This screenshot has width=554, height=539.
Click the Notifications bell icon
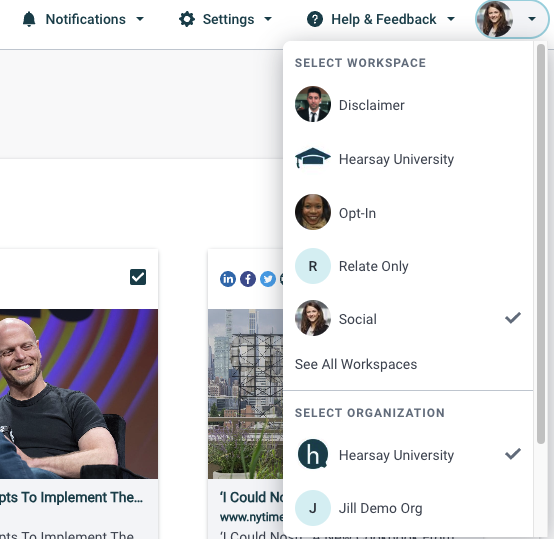pyautogui.click(x=29, y=19)
